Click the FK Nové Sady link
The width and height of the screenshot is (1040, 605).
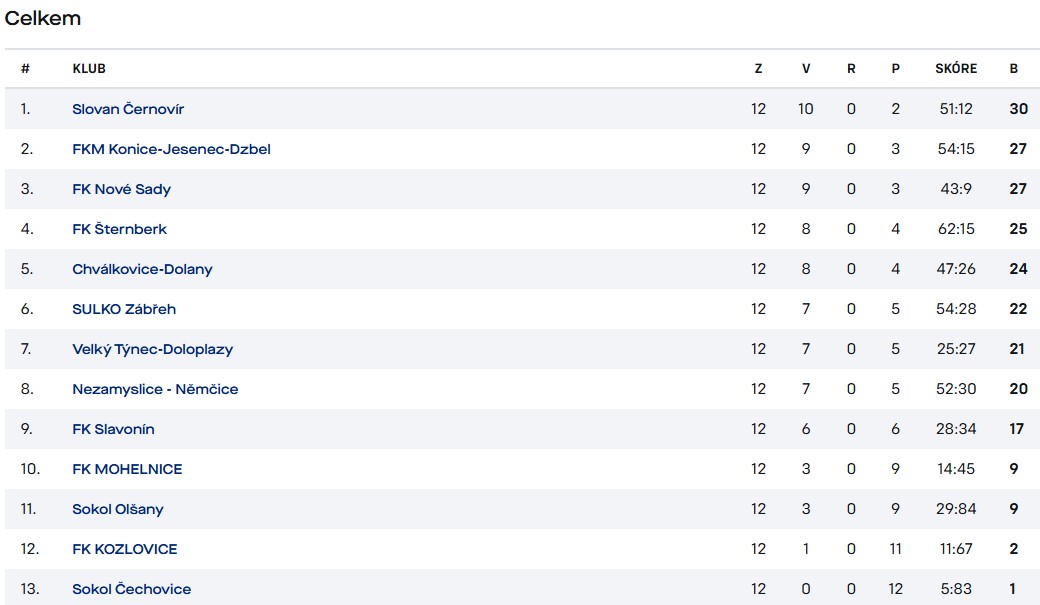121,189
